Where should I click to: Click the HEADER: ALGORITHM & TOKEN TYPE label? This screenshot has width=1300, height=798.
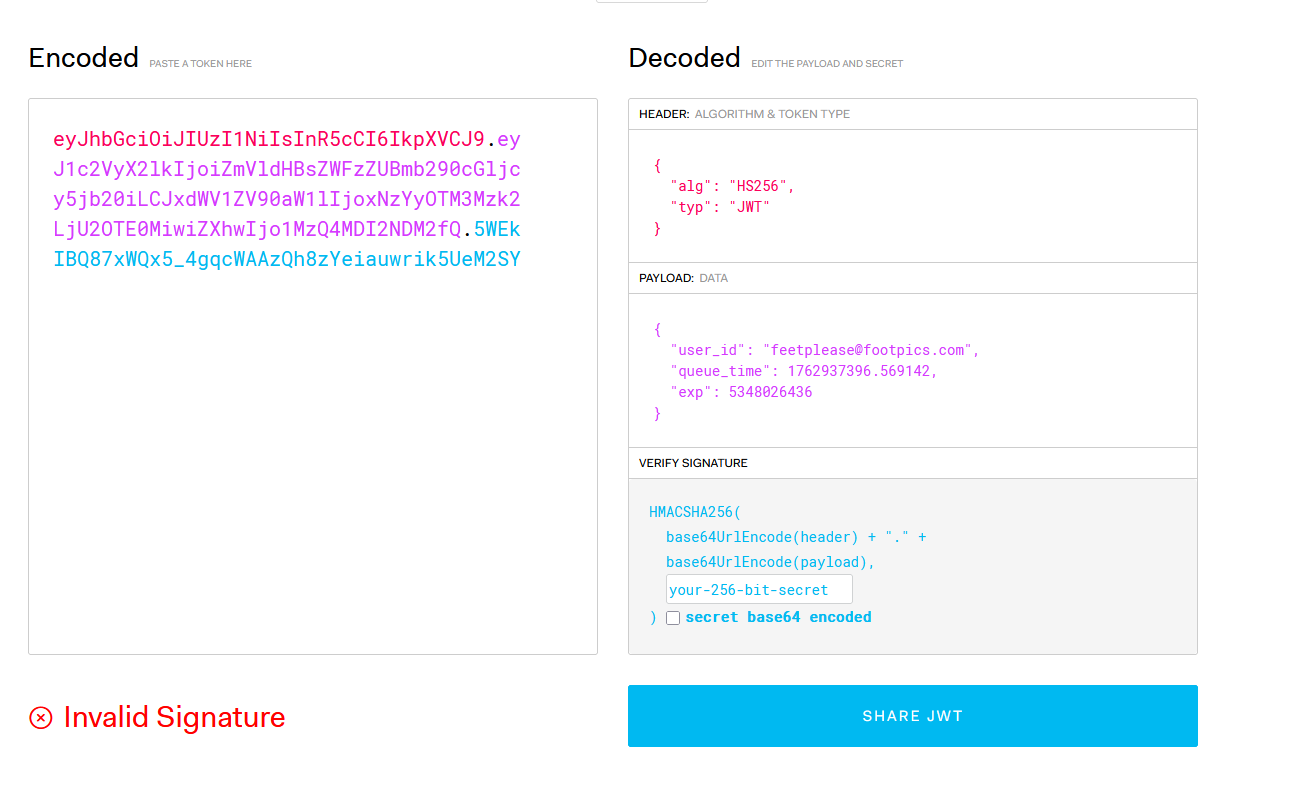point(744,114)
